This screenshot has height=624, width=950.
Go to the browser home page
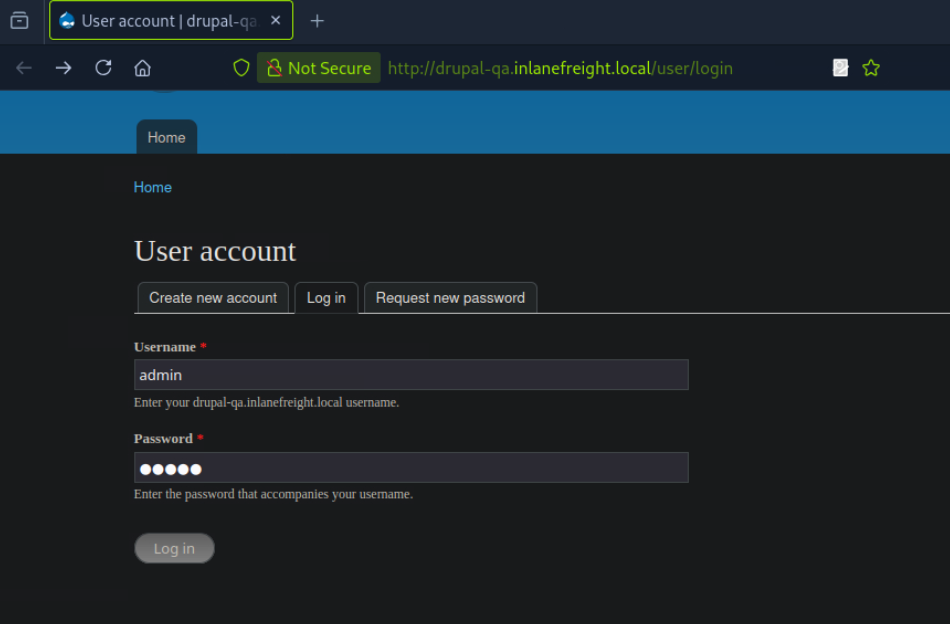coord(143,68)
